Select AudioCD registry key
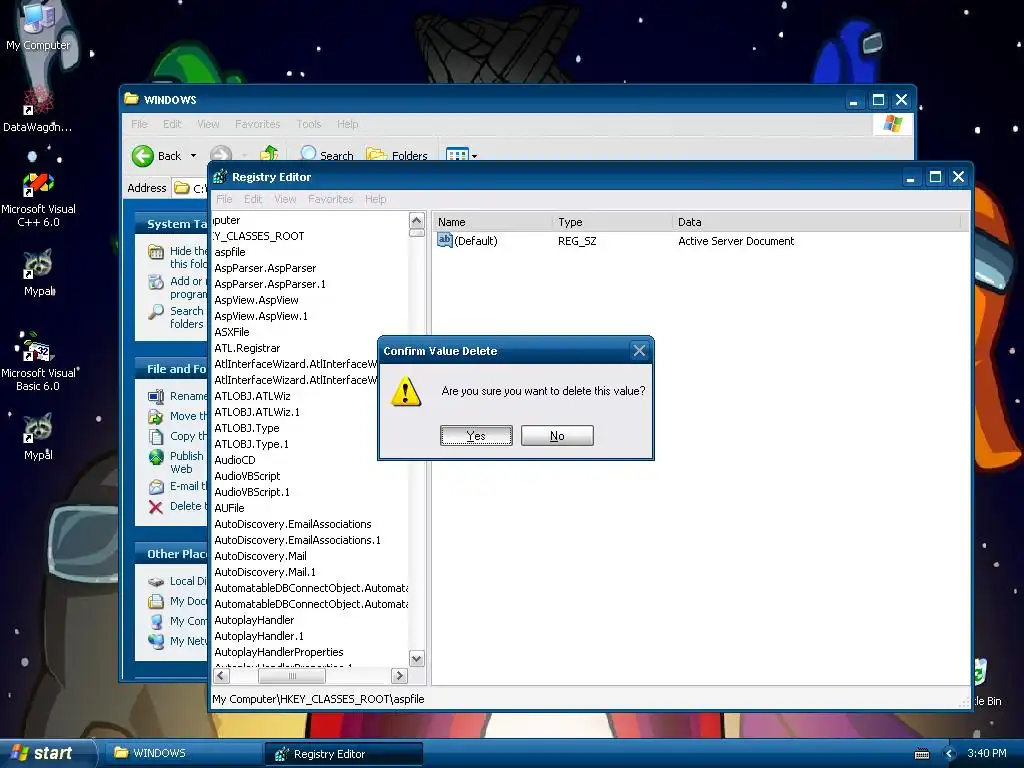This screenshot has height=768, width=1024. tap(234, 460)
